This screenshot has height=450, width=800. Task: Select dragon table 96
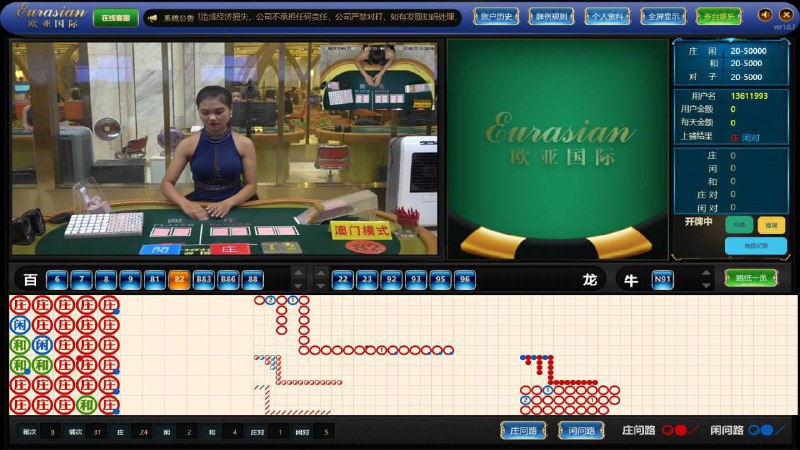465,280
